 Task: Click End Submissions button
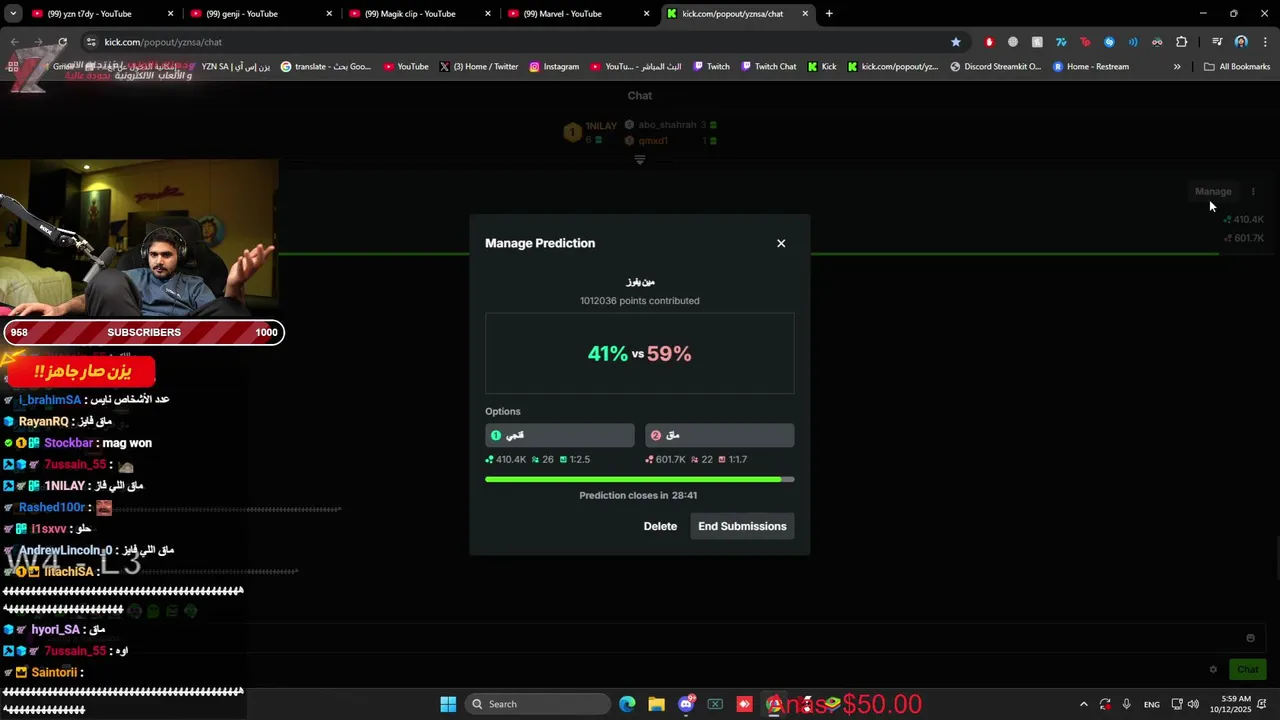[x=742, y=526]
